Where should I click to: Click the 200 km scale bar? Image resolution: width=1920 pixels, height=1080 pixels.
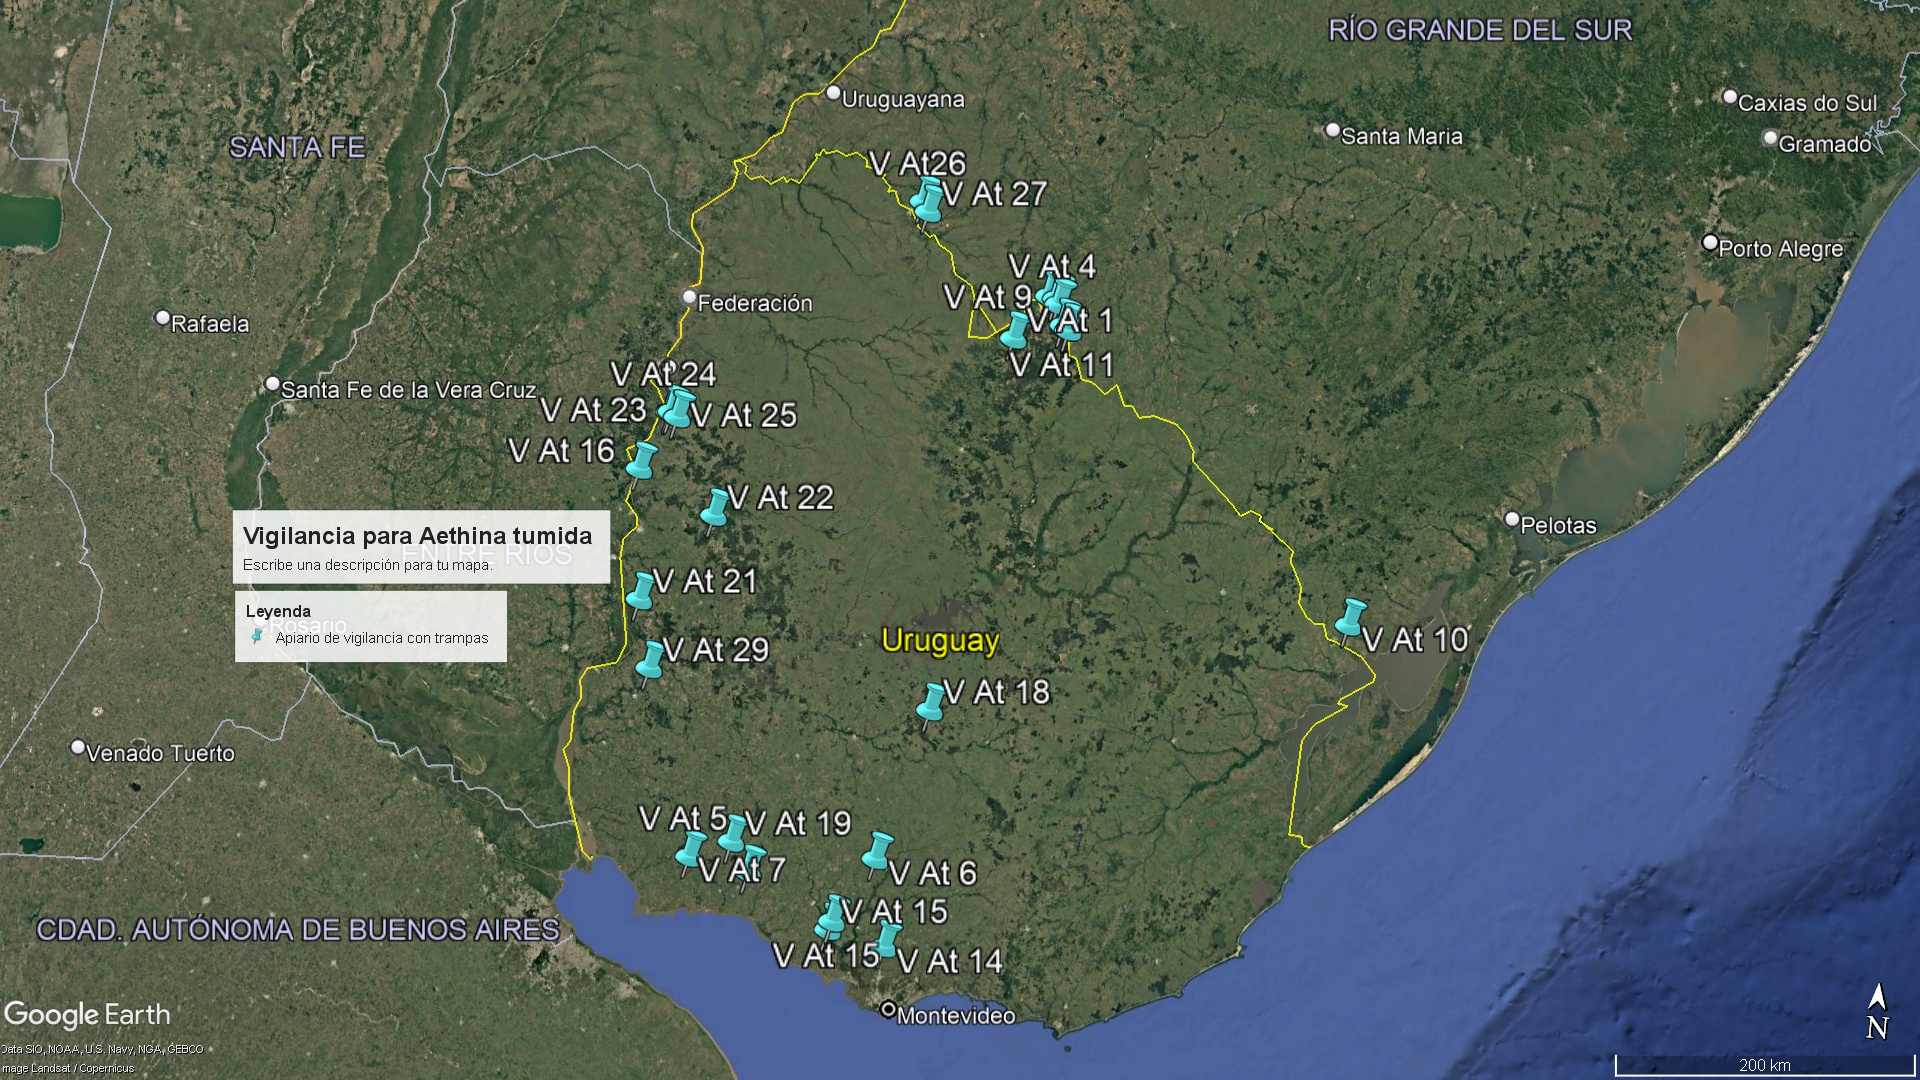point(1764,1065)
